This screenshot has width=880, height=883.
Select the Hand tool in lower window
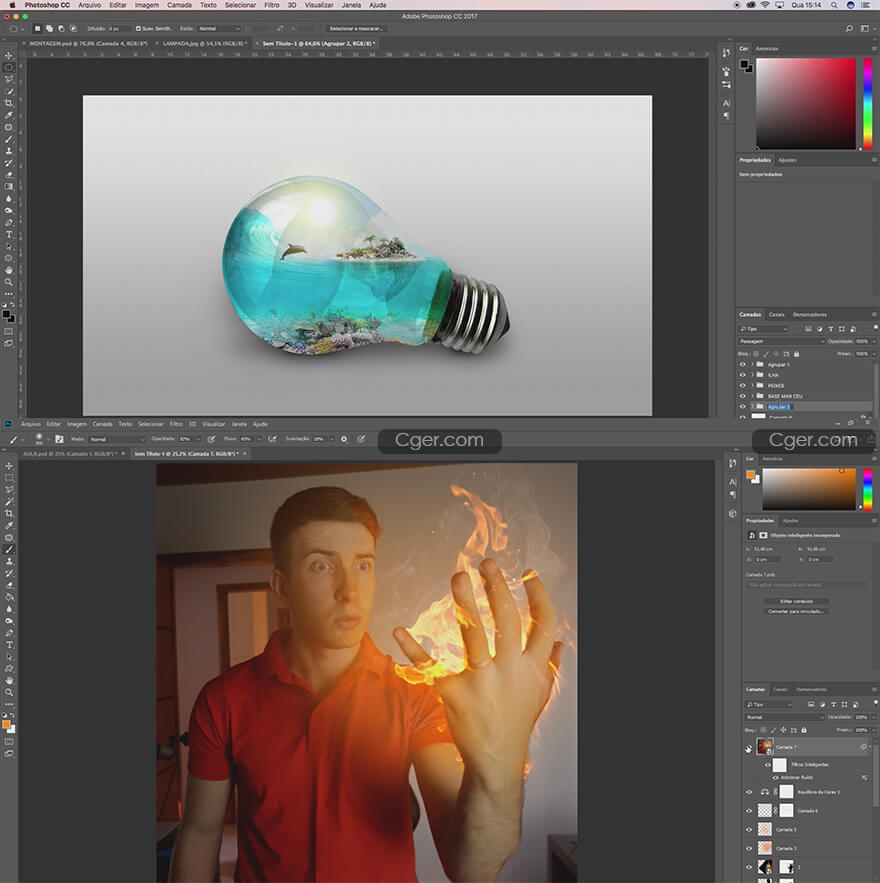9,681
